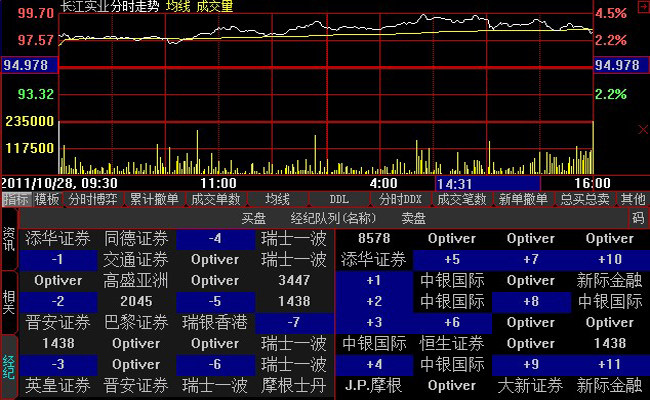Click the +3 price level cell
Image resolution: width=650 pixels, height=400 pixels.
374,322
